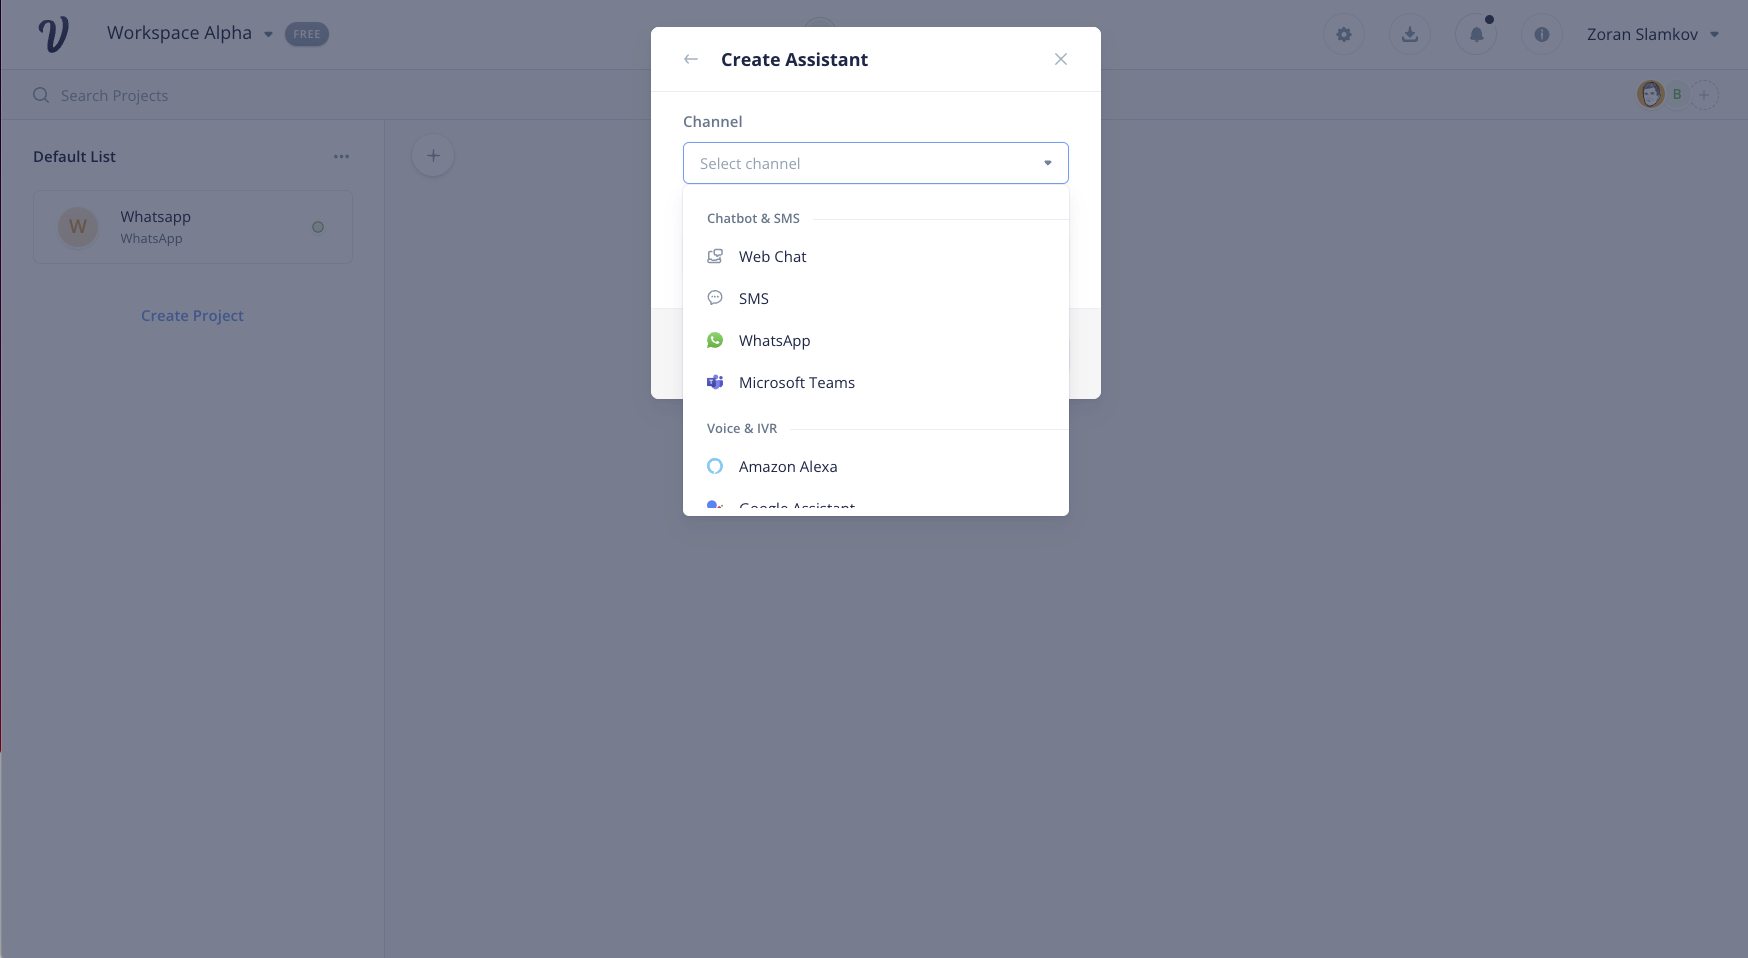Open workspace settings gear icon

pos(1344,35)
